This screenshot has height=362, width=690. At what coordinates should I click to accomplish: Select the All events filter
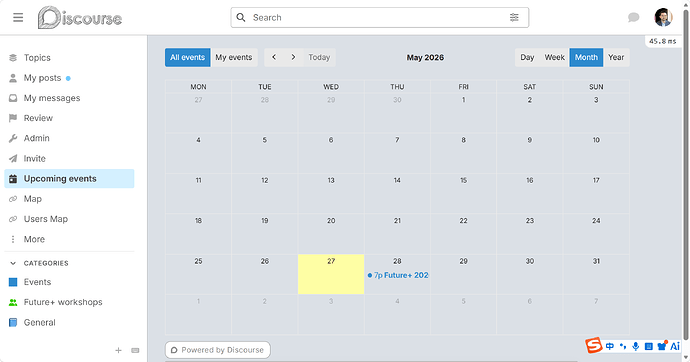187,58
